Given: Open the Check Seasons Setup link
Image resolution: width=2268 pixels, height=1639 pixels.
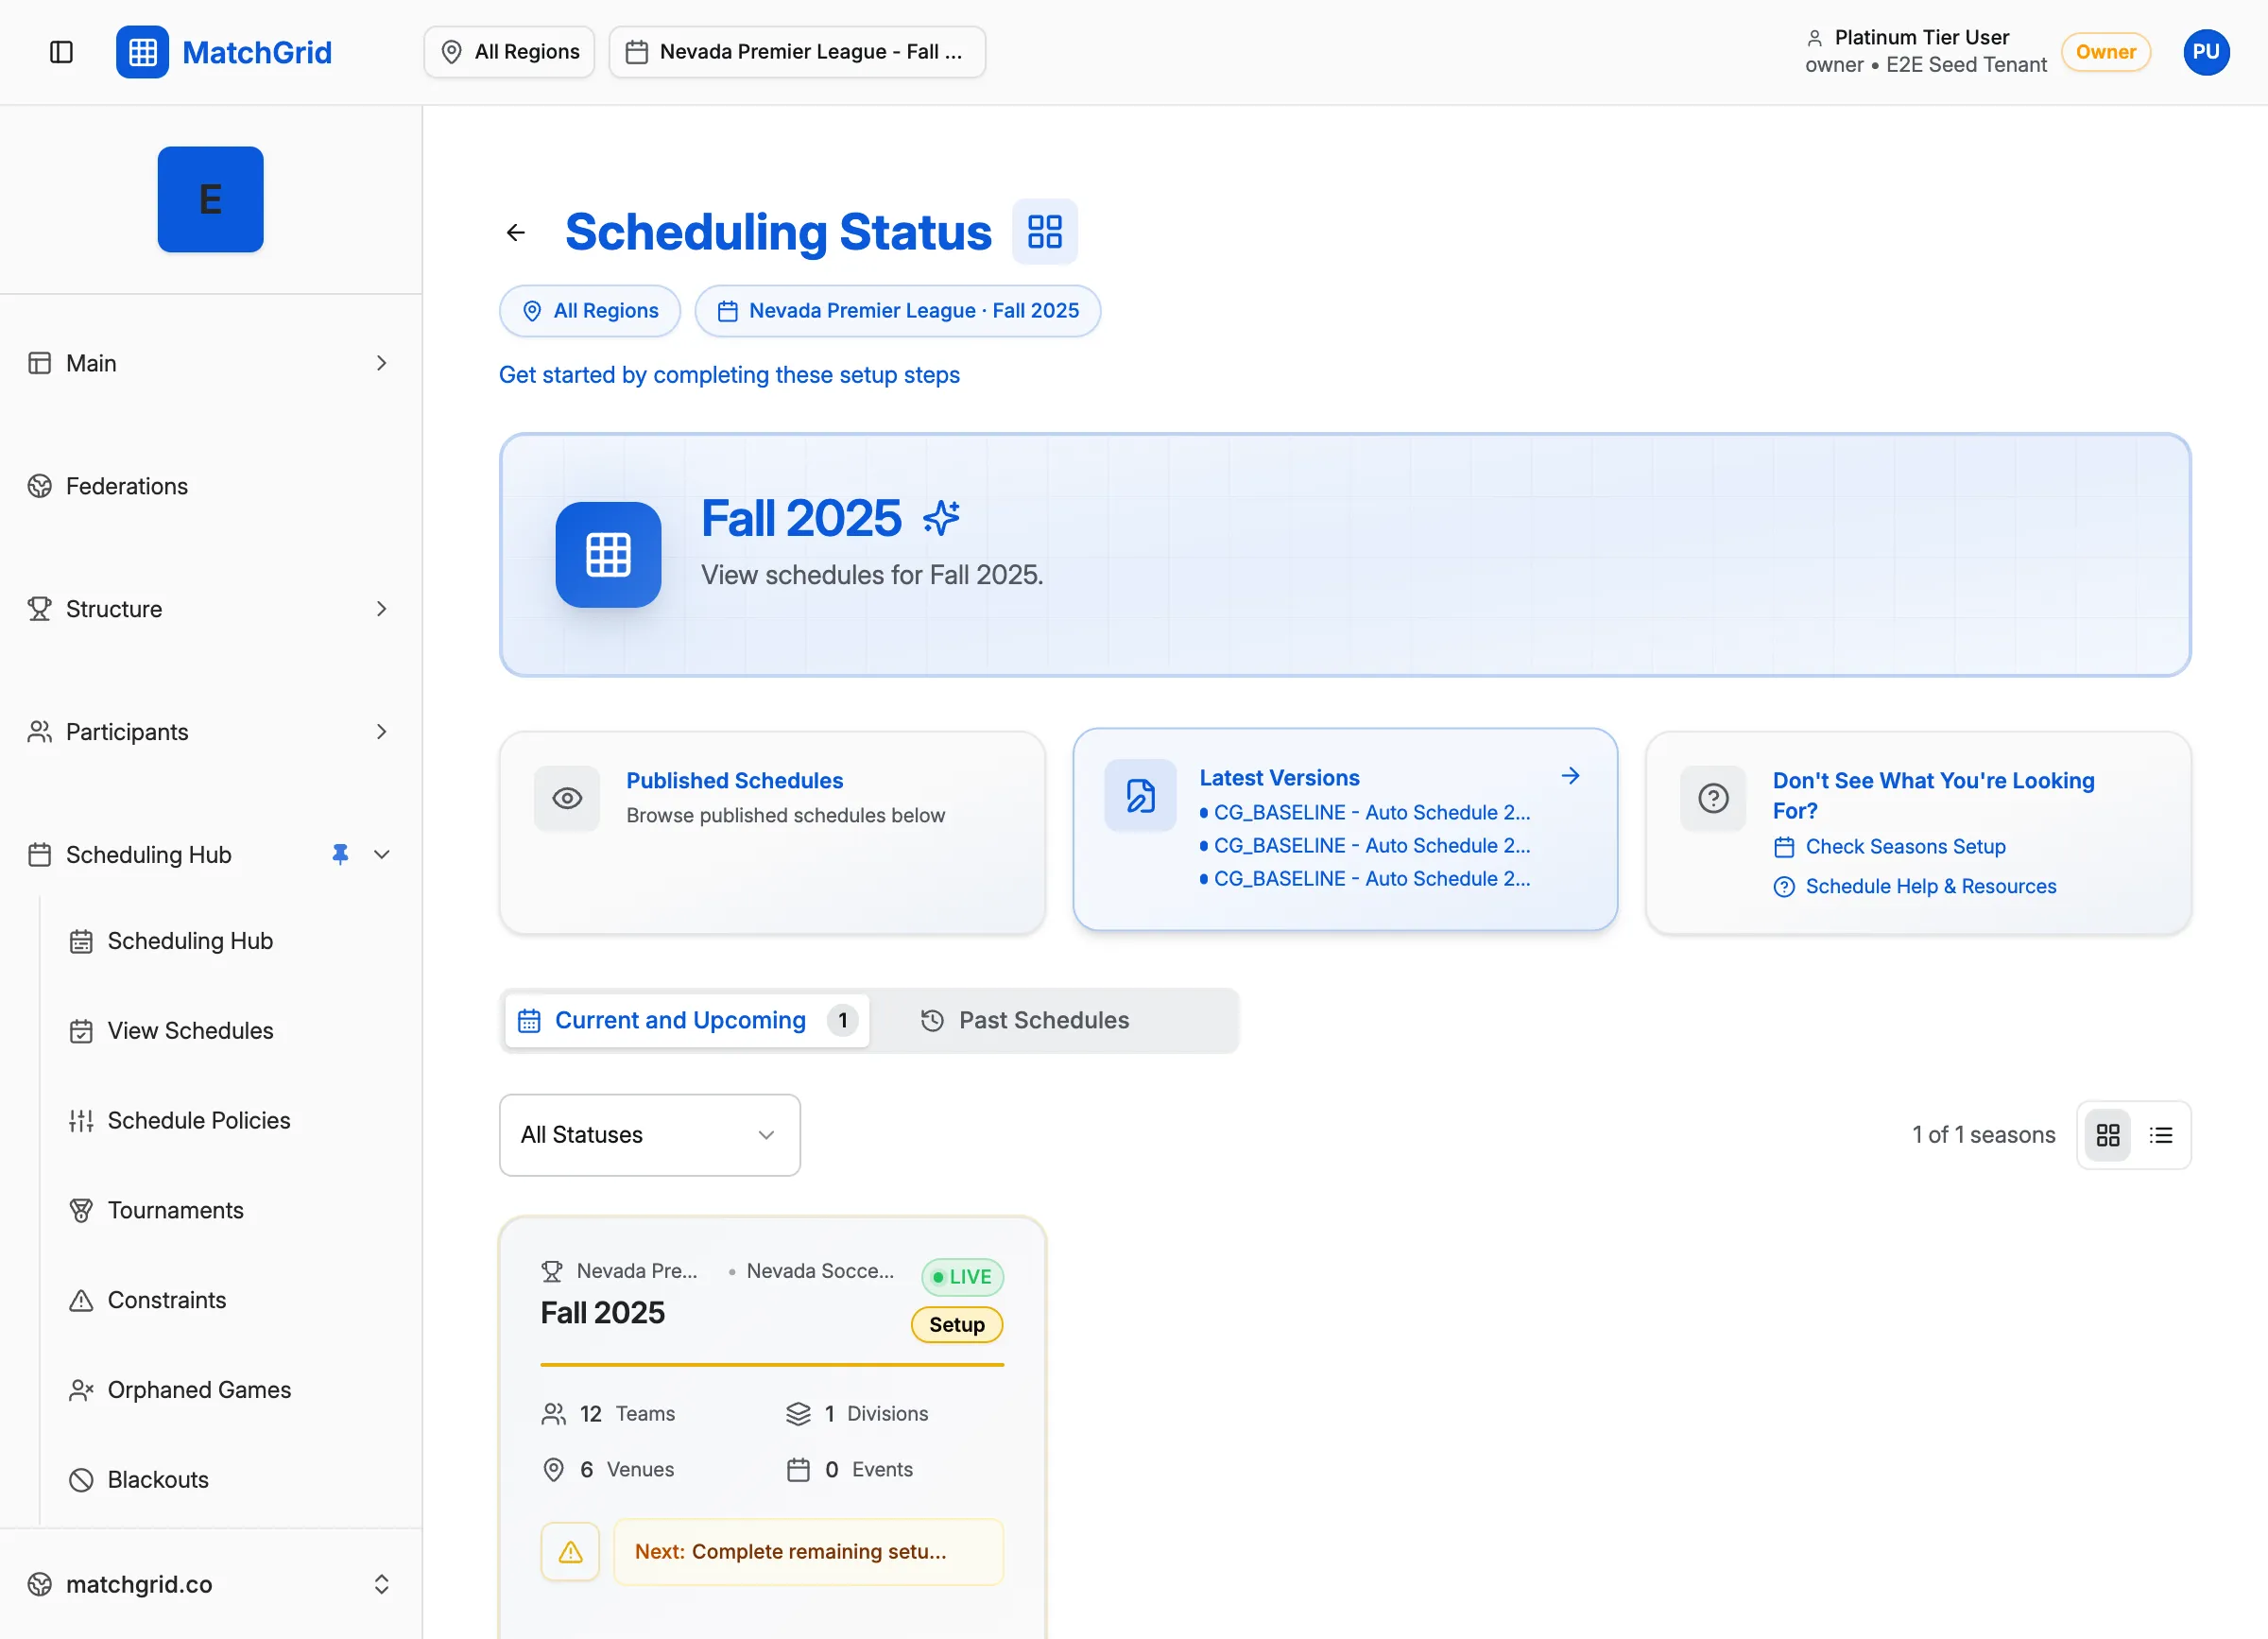Looking at the screenshot, I should (1903, 846).
